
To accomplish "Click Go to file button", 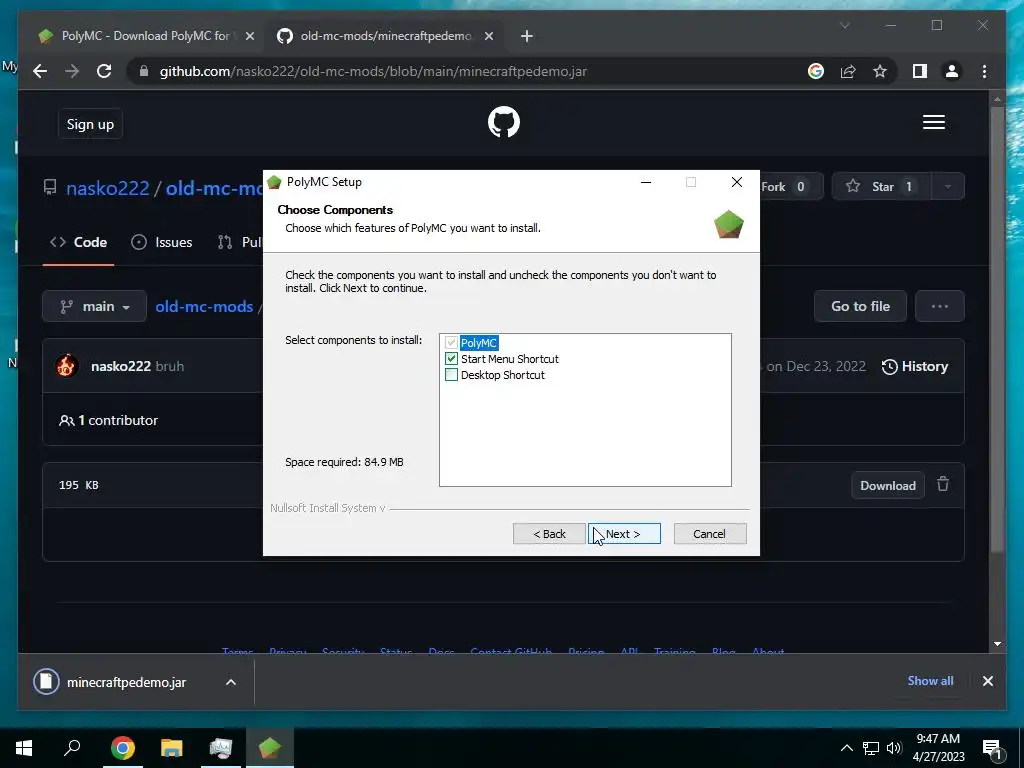I will [860, 306].
